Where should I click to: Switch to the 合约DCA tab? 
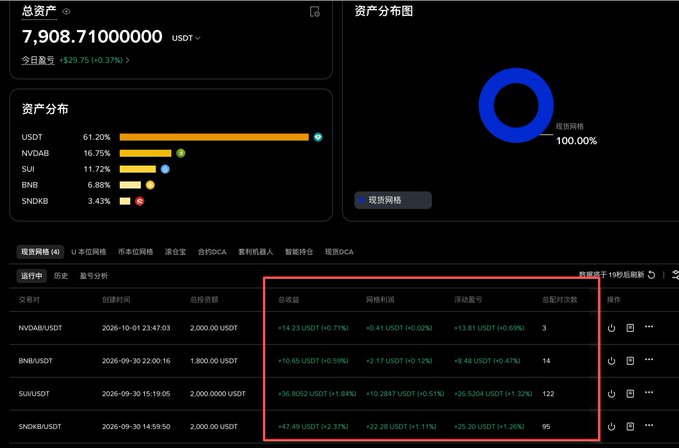click(x=212, y=252)
